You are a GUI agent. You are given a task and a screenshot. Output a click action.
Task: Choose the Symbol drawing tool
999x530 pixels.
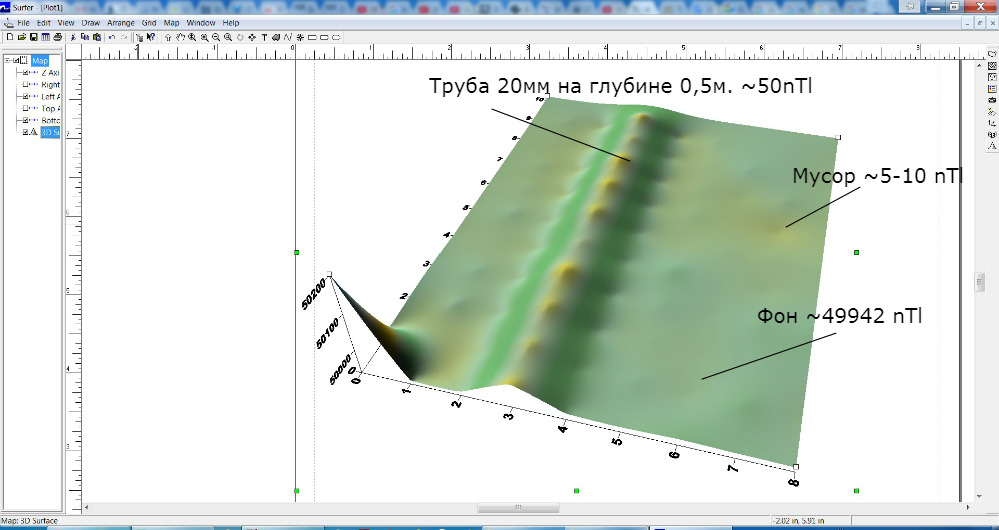[300, 38]
